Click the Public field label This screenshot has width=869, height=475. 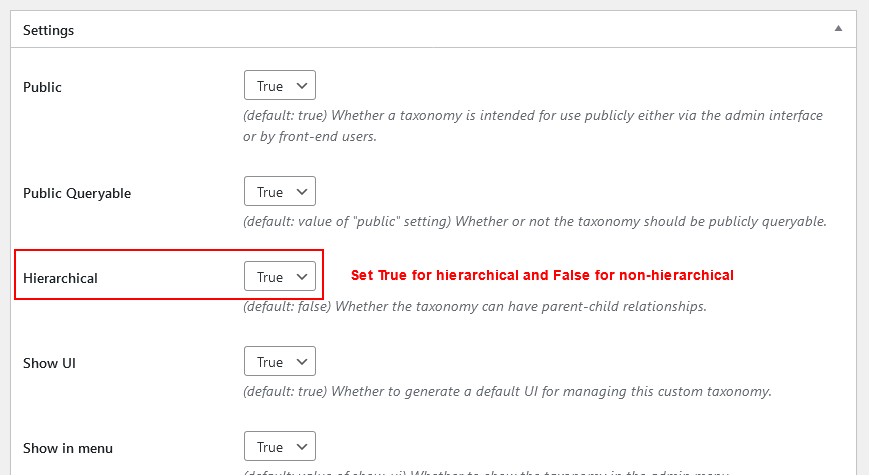[x=42, y=87]
